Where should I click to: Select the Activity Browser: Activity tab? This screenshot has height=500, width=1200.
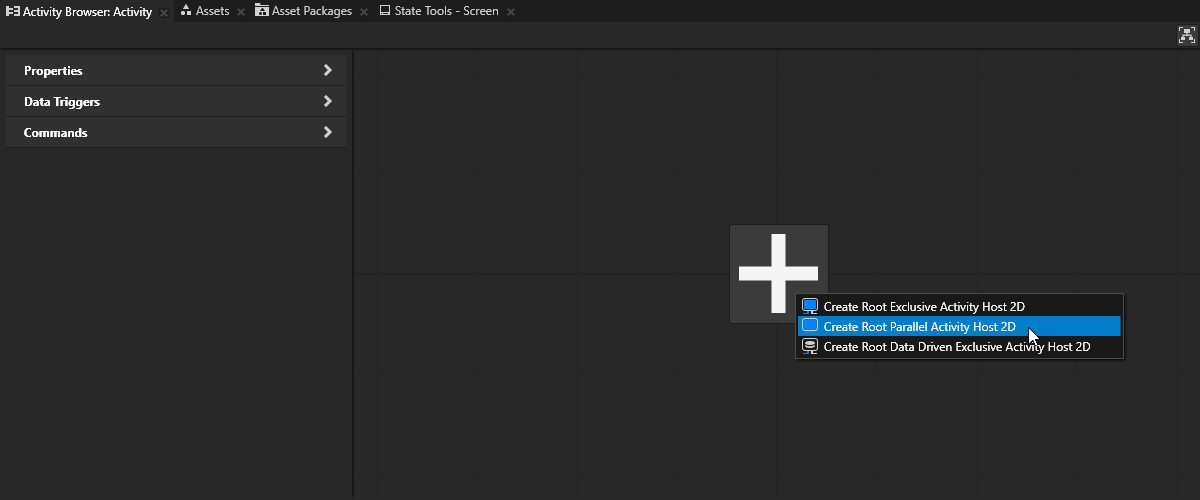tap(87, 12)
